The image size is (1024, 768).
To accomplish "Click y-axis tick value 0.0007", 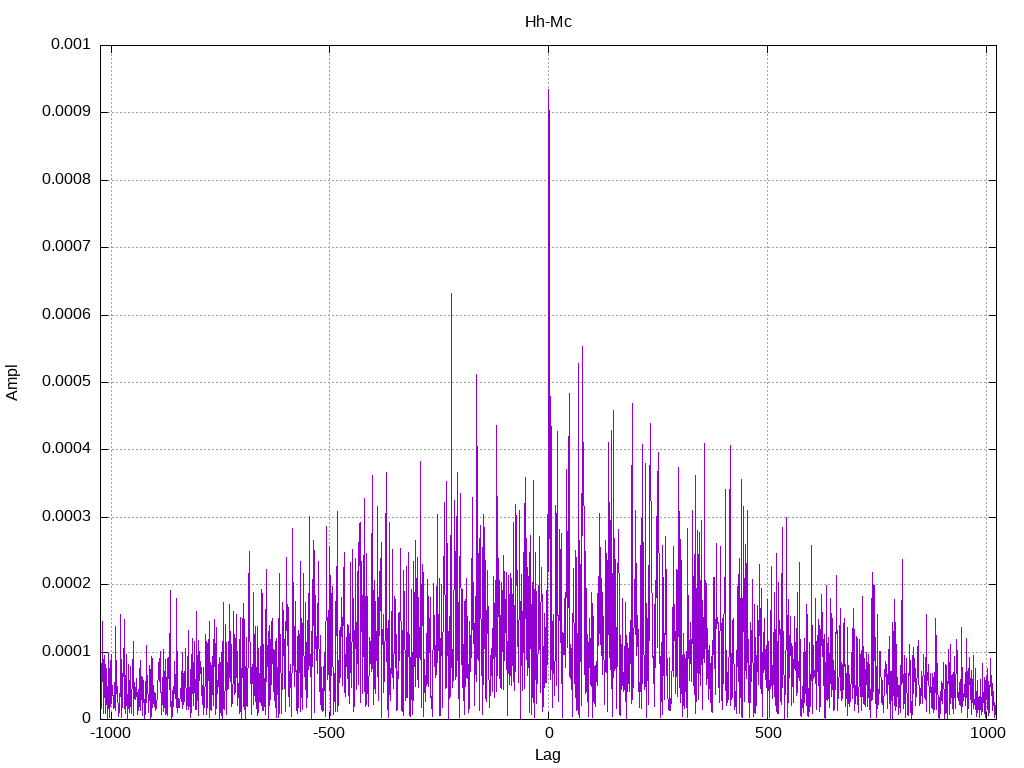I will point(66,247).
